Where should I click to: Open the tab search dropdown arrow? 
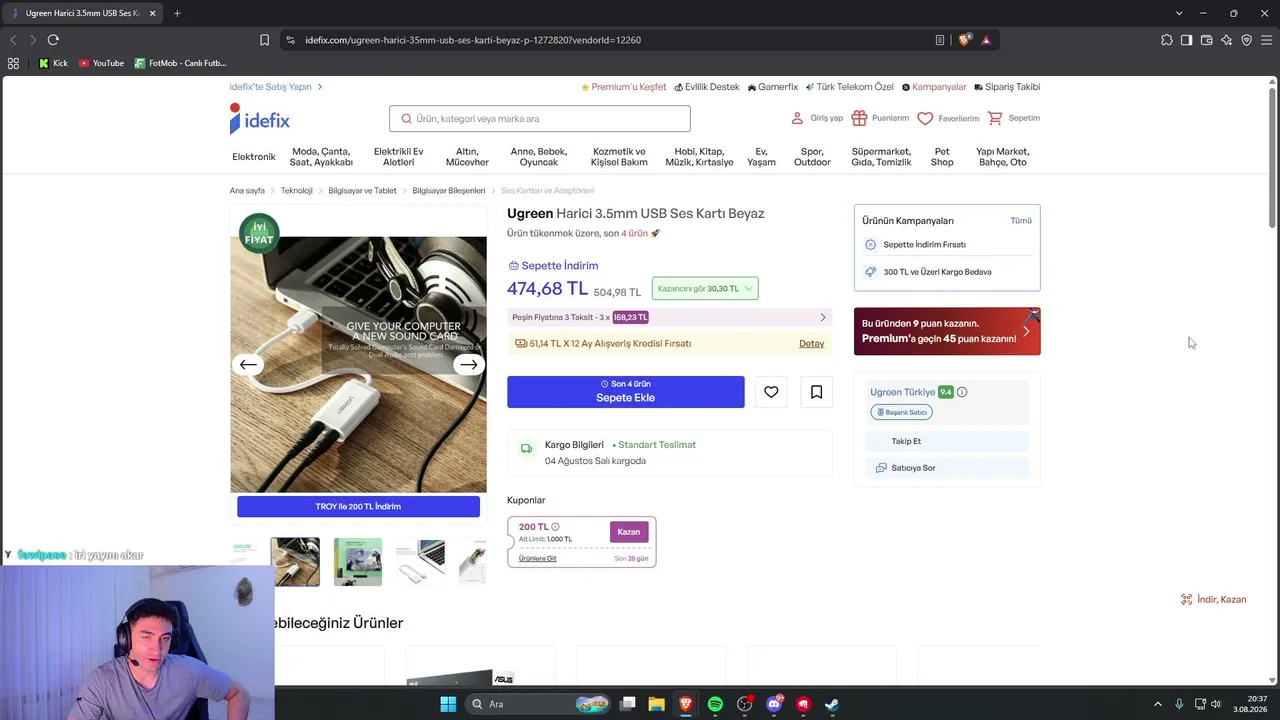[x=1179, y=13]
